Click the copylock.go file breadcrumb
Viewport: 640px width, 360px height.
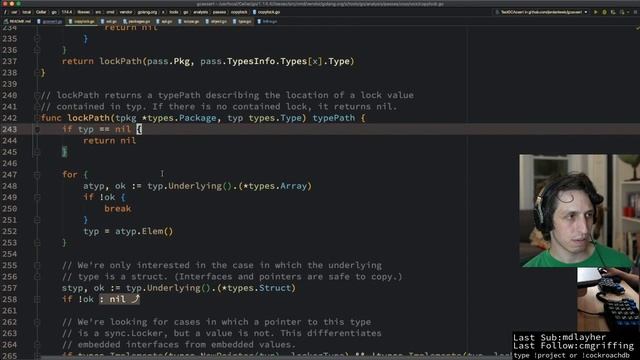pos(266,12)
